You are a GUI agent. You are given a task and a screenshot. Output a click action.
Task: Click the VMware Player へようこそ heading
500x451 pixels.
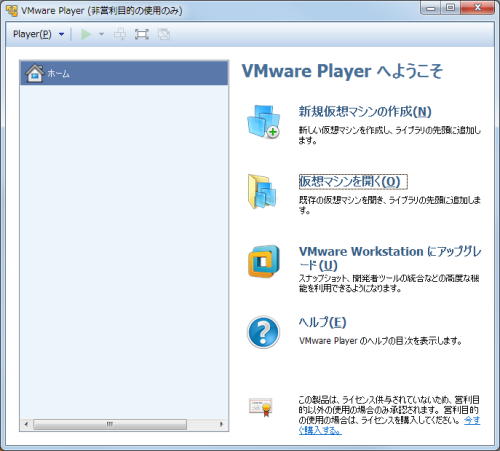[x=342, y=71]
